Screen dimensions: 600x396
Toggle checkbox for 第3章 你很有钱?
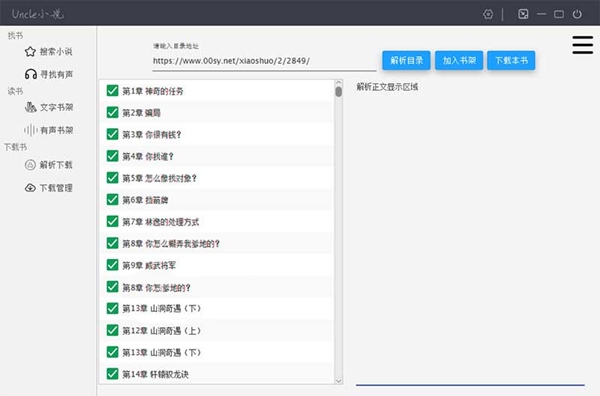click(112, 134)
